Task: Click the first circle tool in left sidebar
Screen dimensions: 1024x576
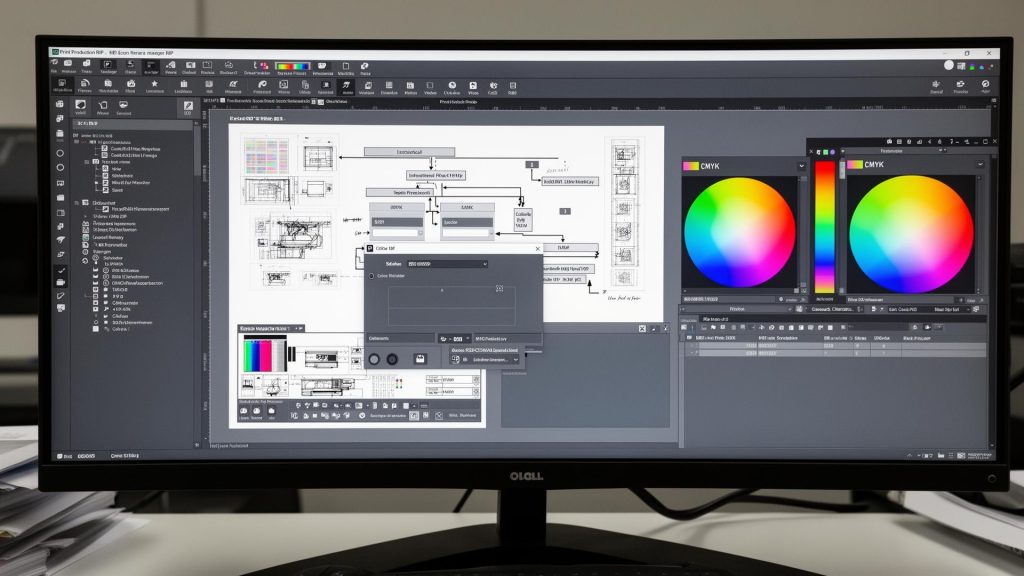Action: coord(61,153)
